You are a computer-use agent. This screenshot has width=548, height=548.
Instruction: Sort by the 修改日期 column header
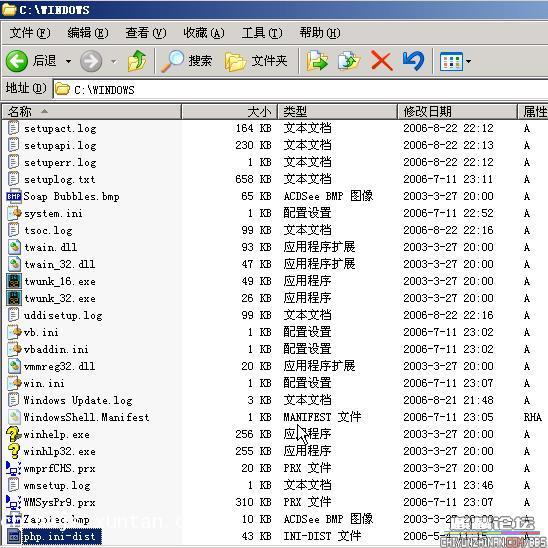coord(457,112)
